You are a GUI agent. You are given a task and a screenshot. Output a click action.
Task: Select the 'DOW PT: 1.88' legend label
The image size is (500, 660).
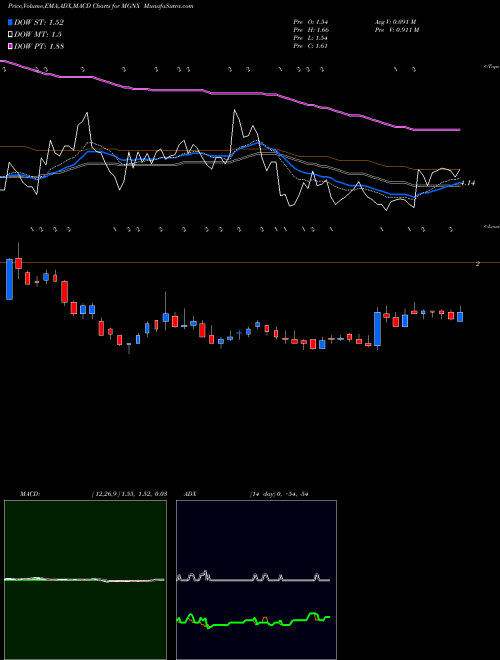point(39,46)
